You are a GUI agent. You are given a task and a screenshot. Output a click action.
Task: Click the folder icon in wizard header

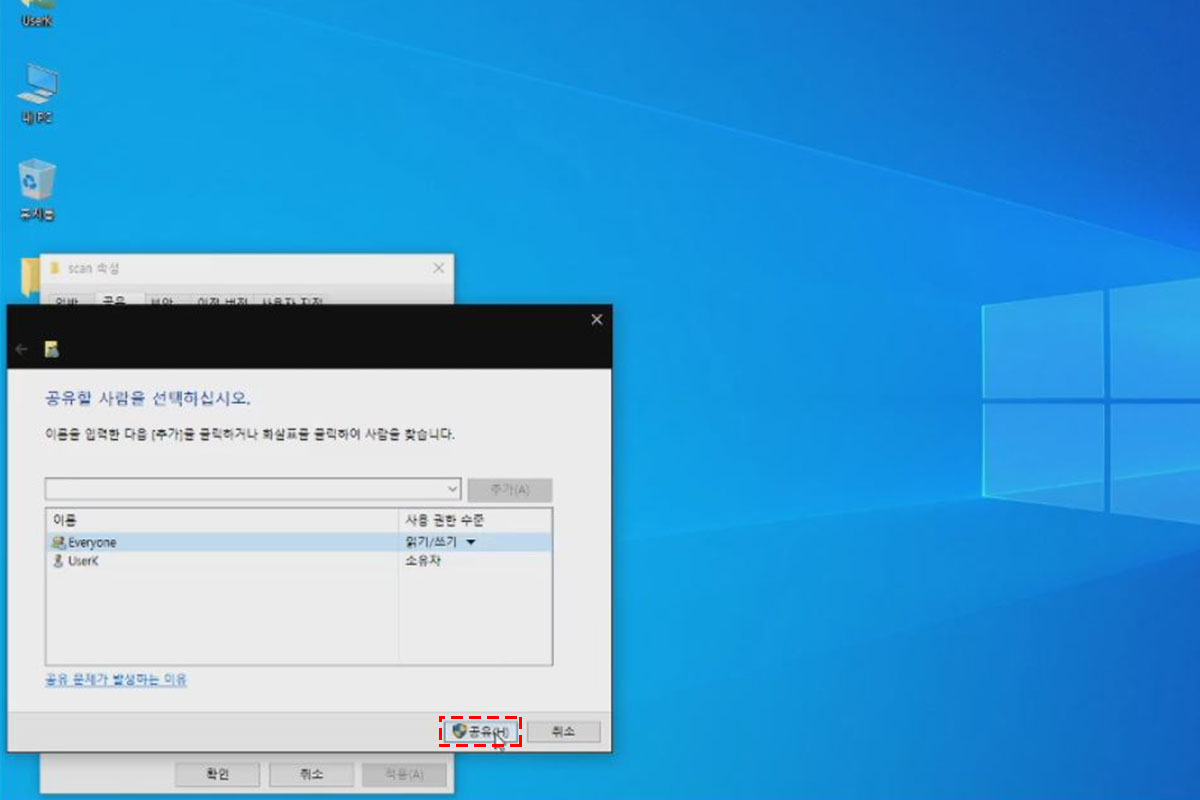click(51, 349)
